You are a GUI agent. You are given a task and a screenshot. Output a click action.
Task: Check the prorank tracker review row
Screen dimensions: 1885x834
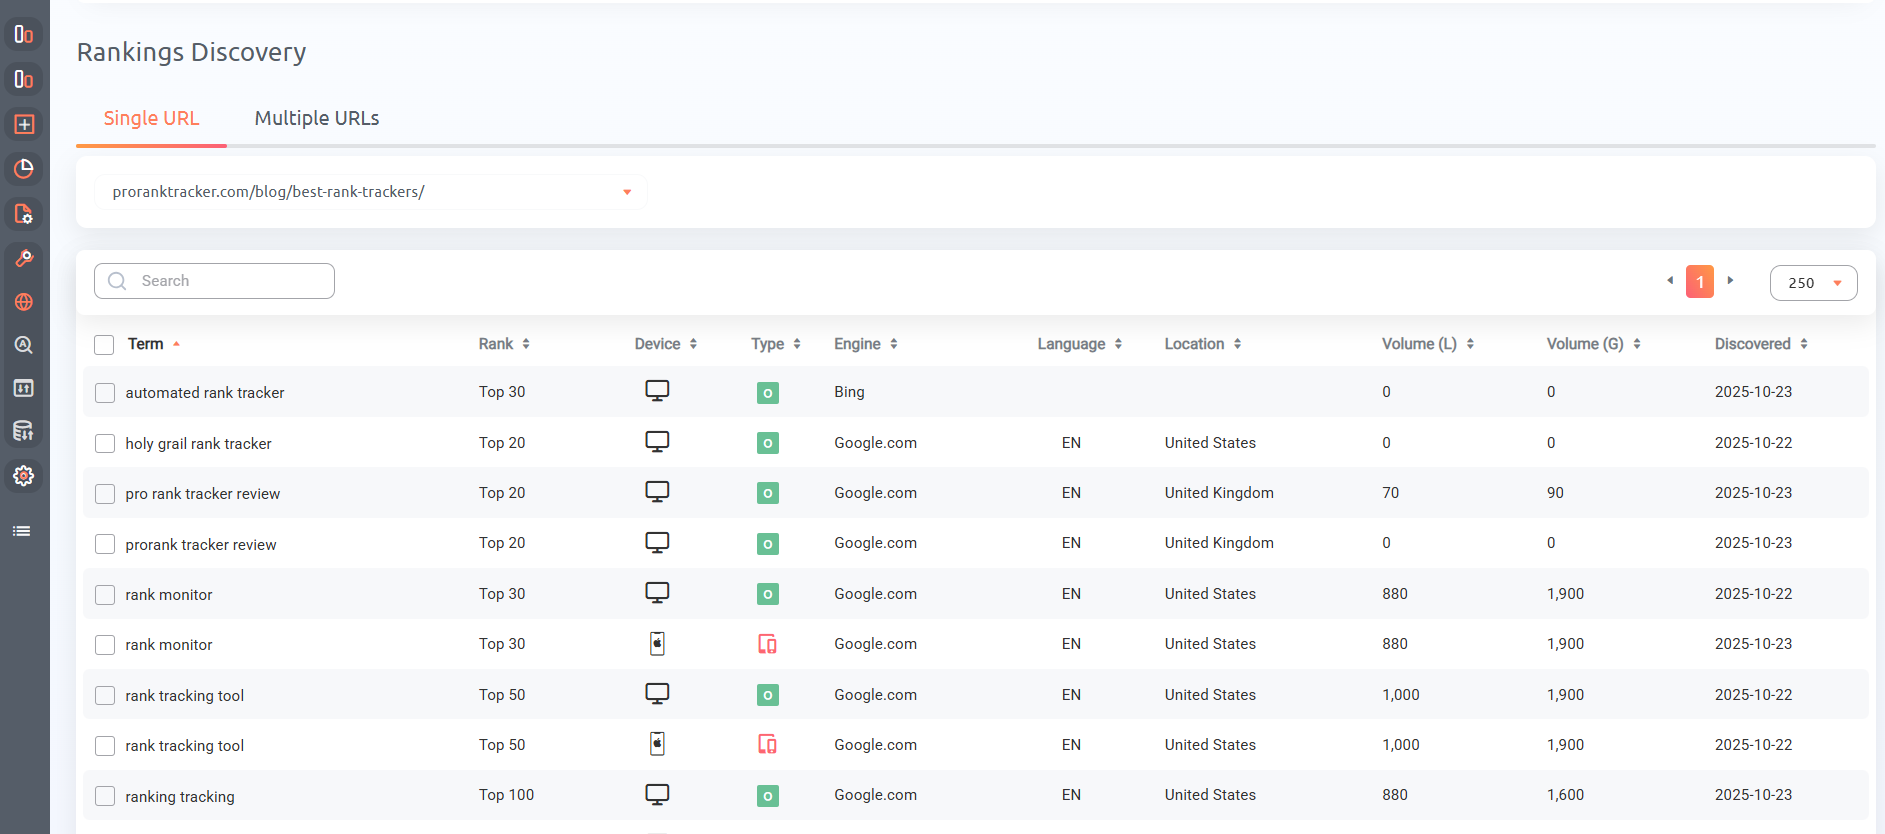click(x=105, y=544)
